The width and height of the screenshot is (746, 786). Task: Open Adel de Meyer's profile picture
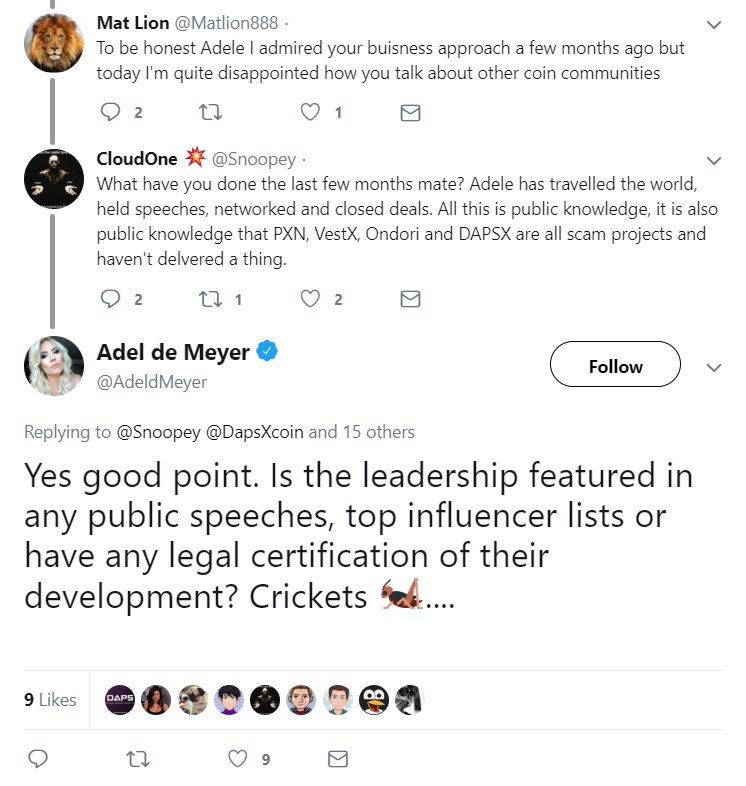pos(53,366)
